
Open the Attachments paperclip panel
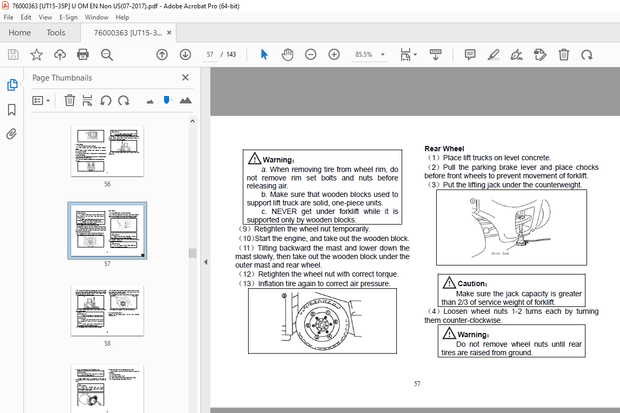tap(11, 134)
